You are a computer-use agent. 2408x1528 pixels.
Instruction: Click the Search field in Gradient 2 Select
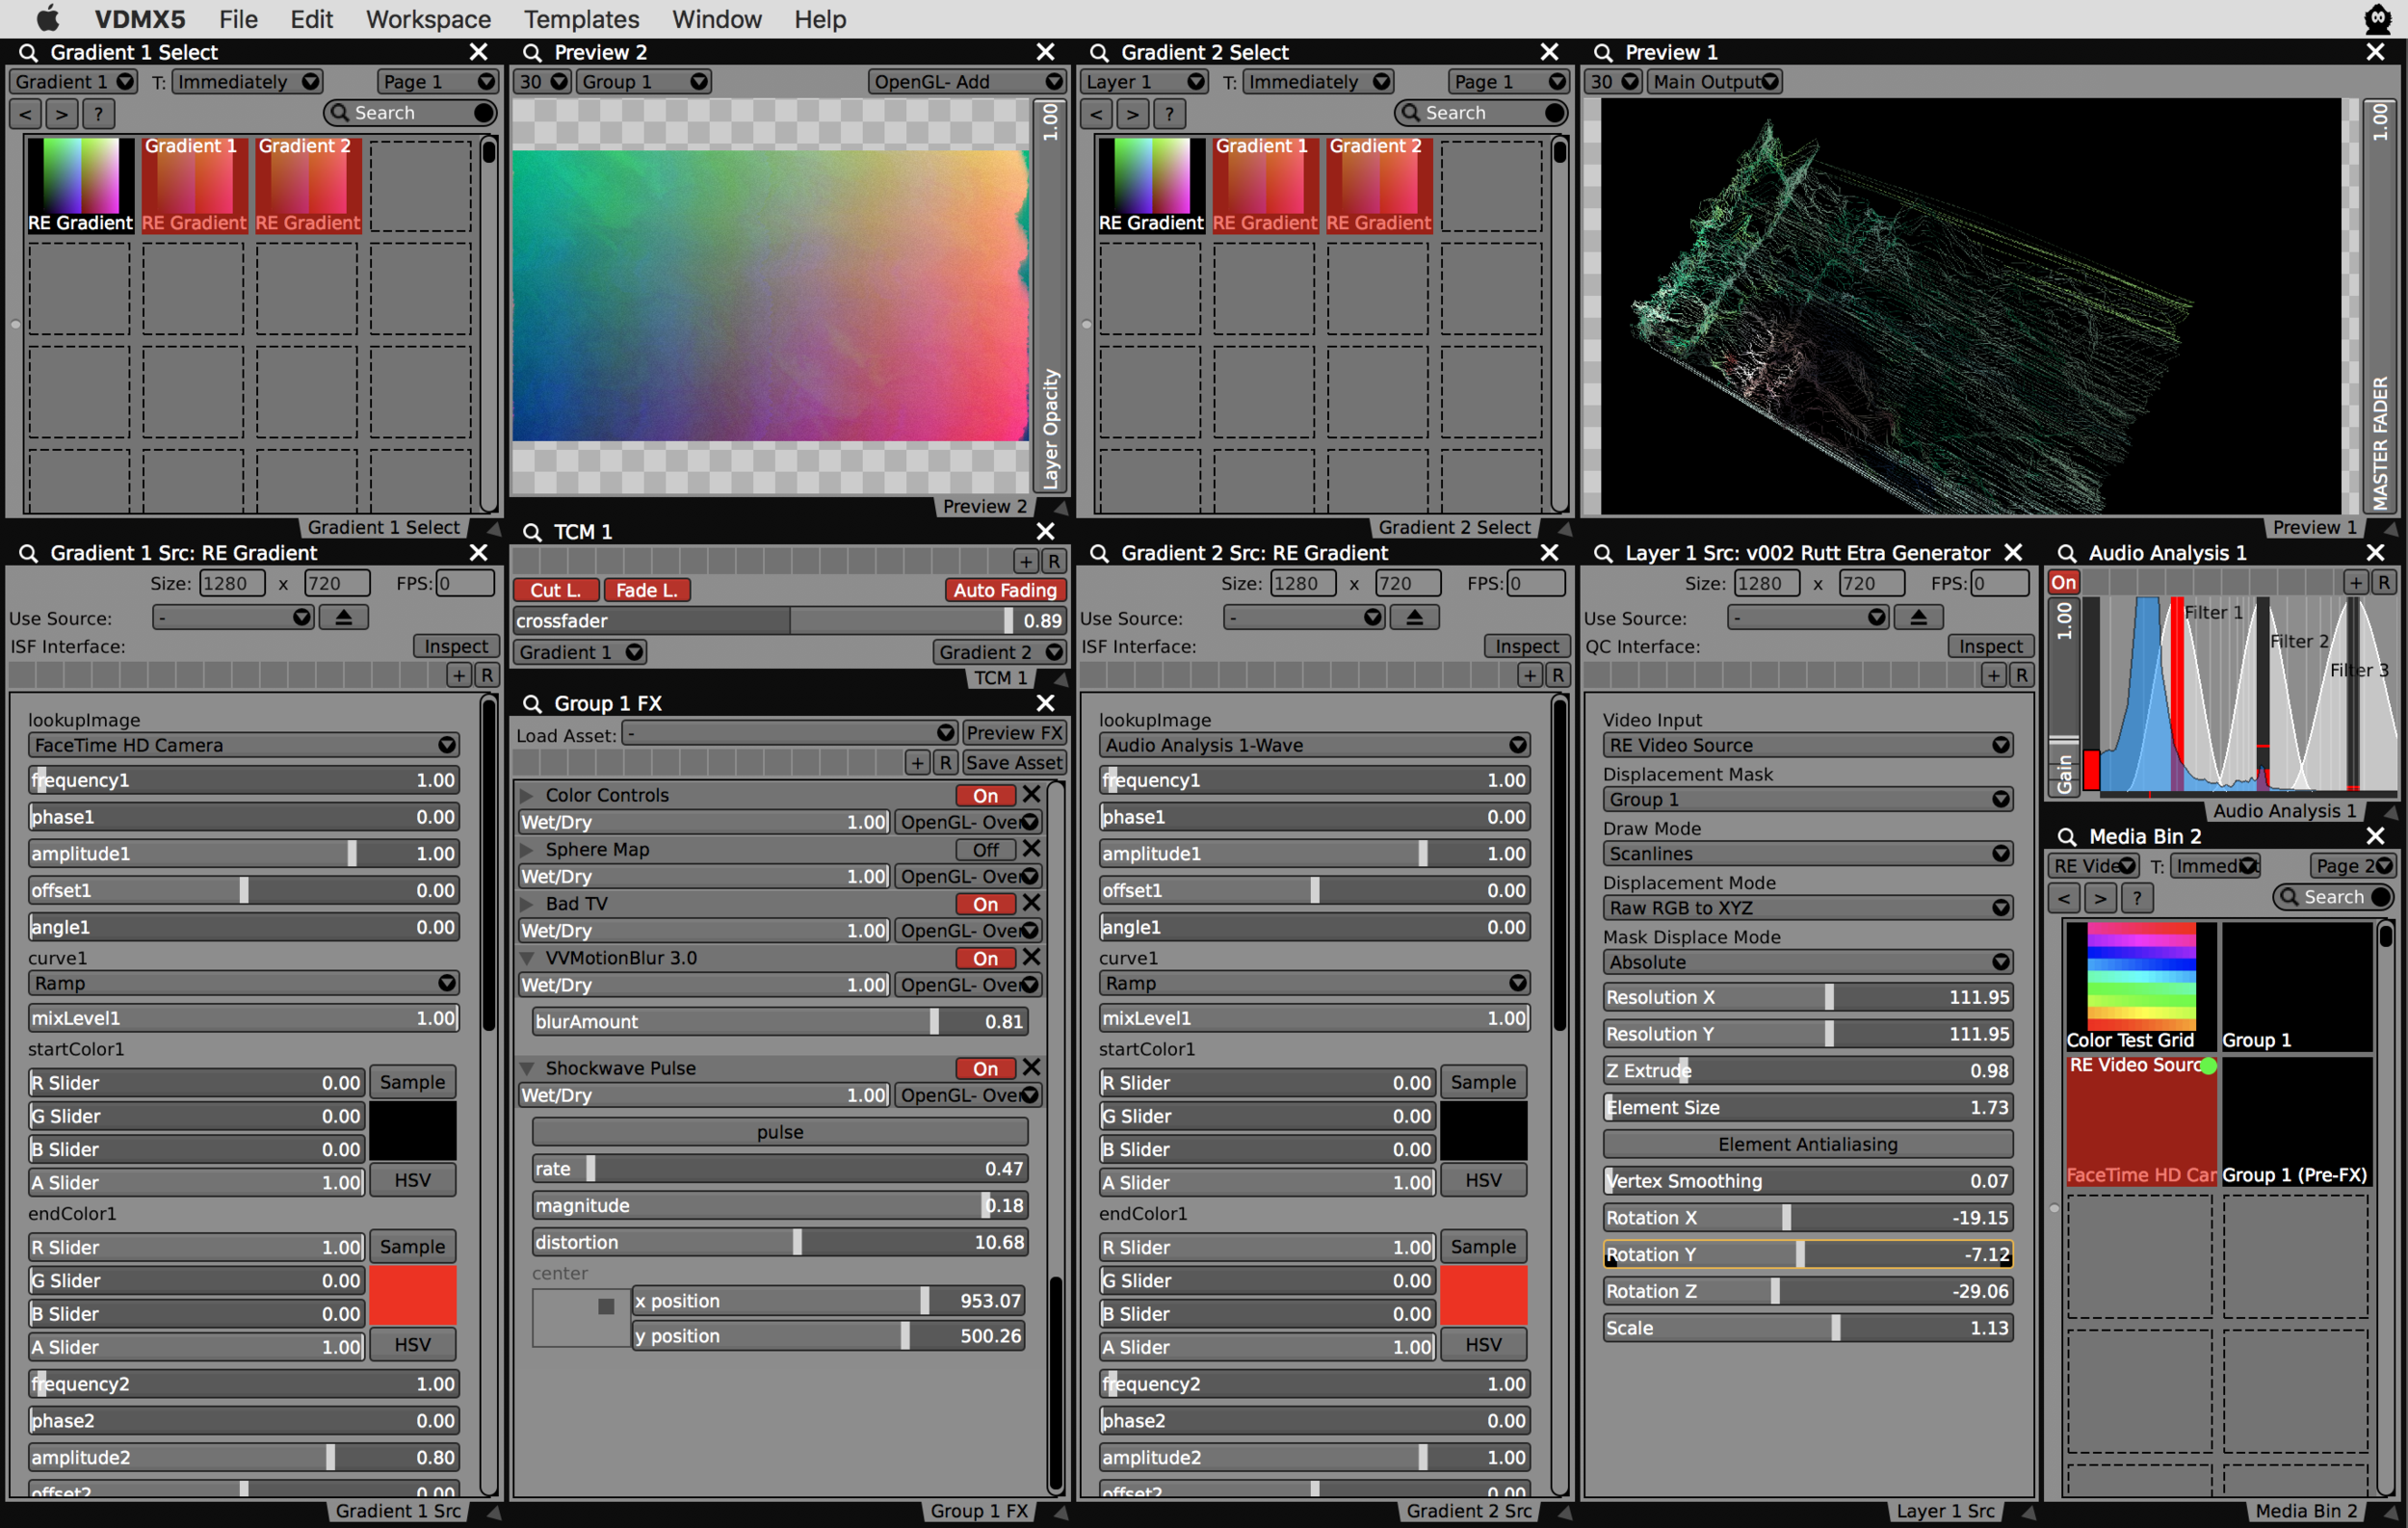[x=1482, y=113]
